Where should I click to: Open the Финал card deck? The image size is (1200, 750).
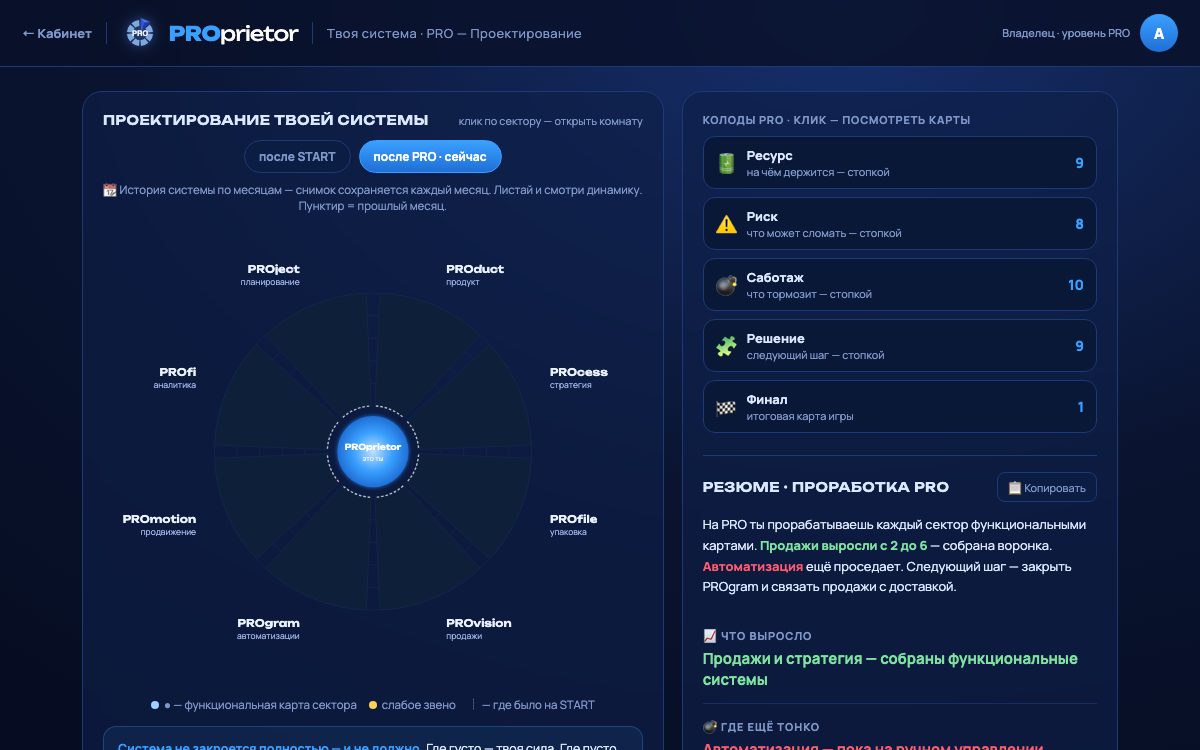[x=900, y=407]
